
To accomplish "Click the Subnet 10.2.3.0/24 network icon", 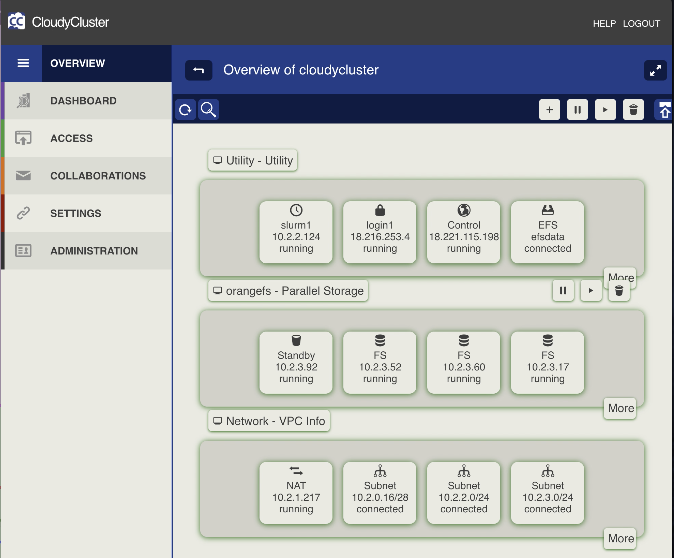I will [x=548, y=471].
